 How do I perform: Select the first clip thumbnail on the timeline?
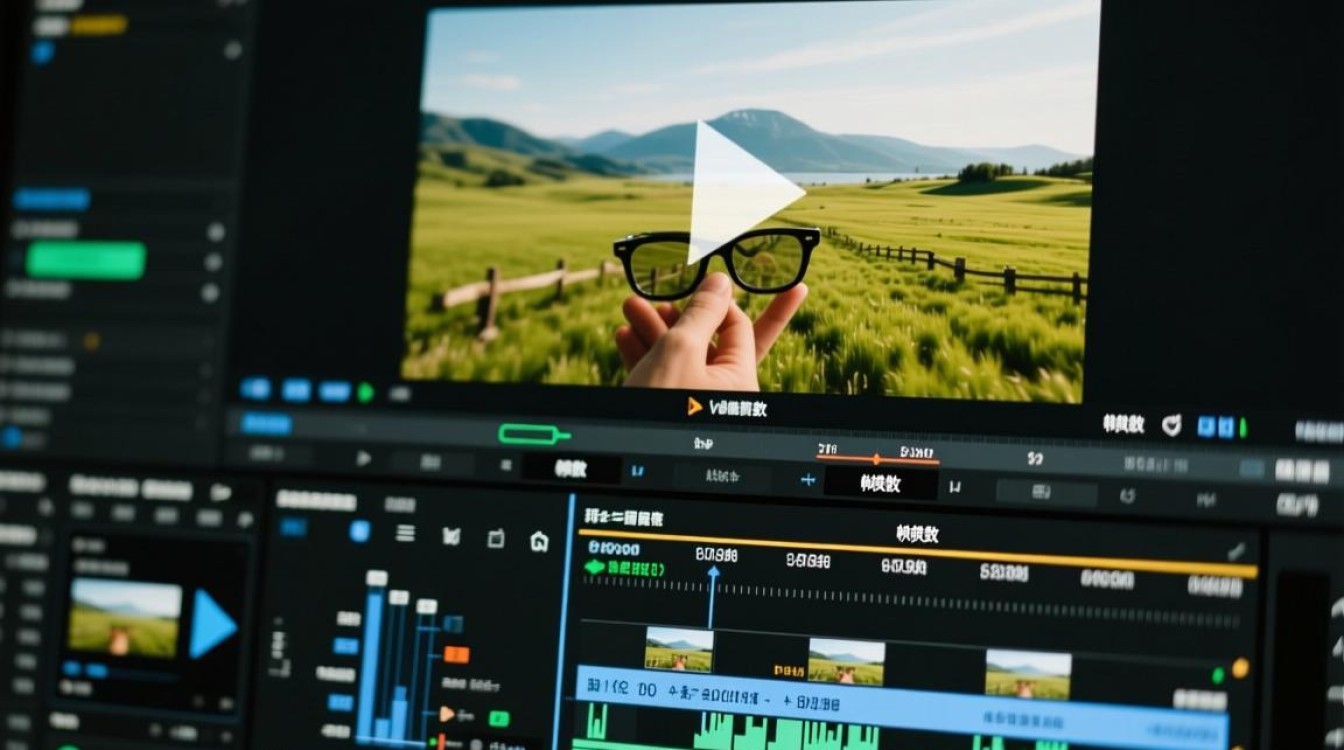click(679, 649)
